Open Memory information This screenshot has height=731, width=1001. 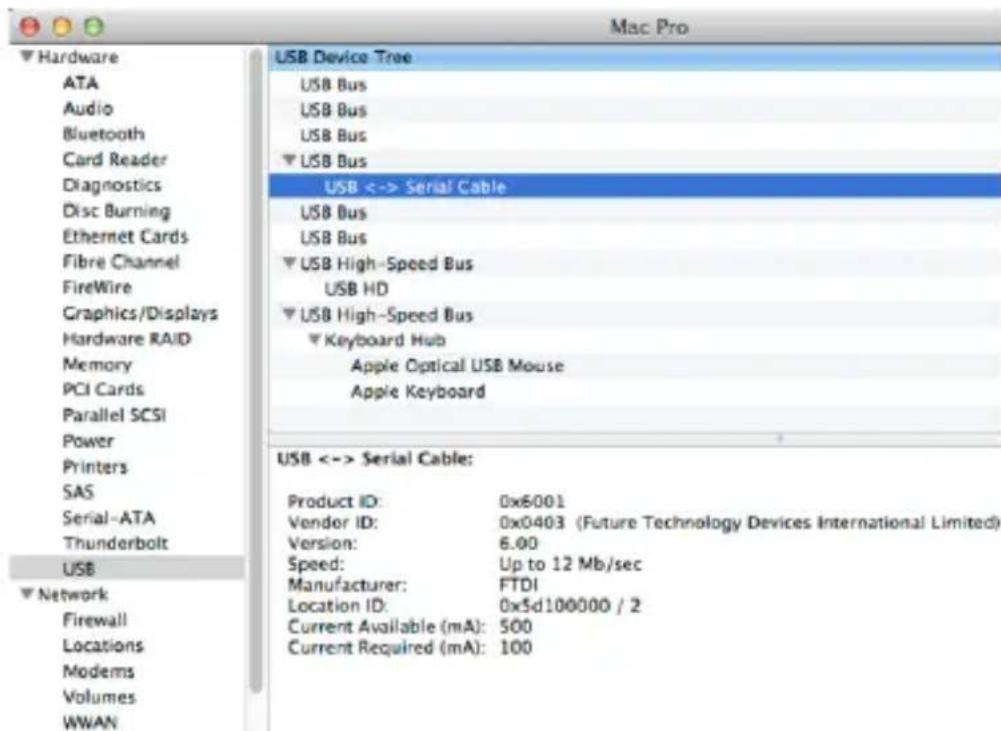point(97,364)
